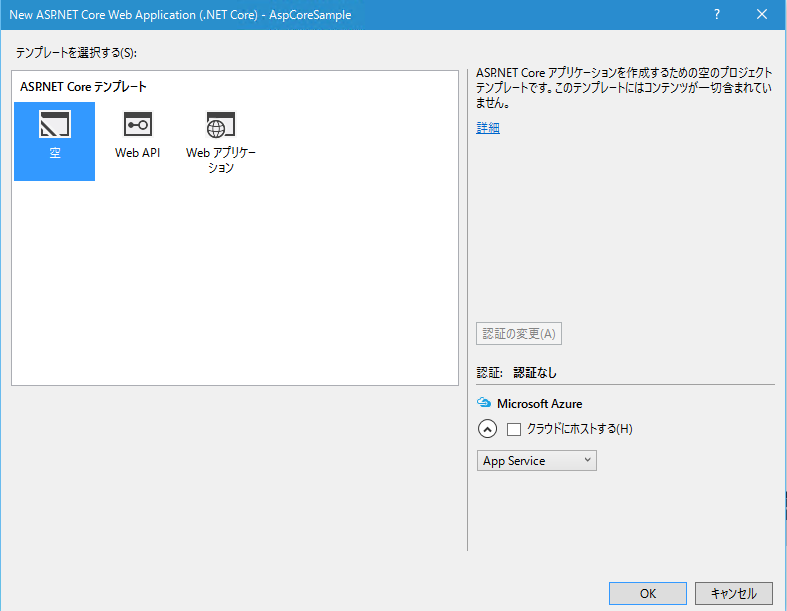787x611 pixels.
Task: Click the キャンセル button
Action: click(733, 593)
